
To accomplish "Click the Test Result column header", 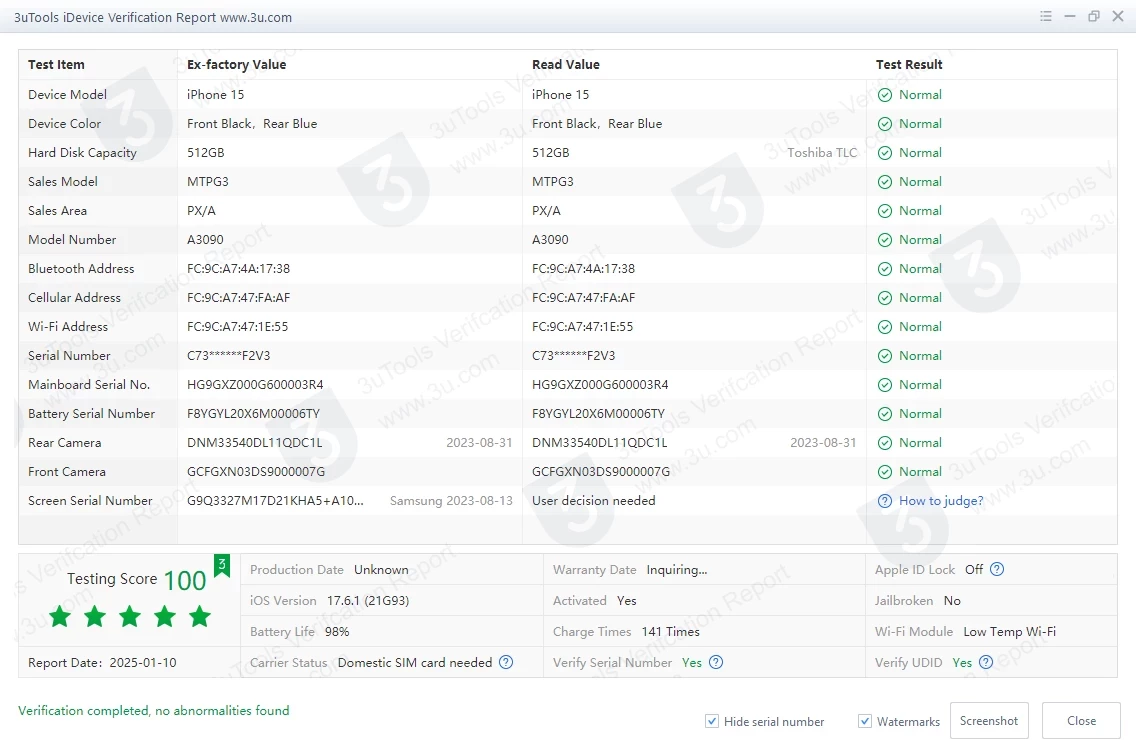I will [909, 65].
